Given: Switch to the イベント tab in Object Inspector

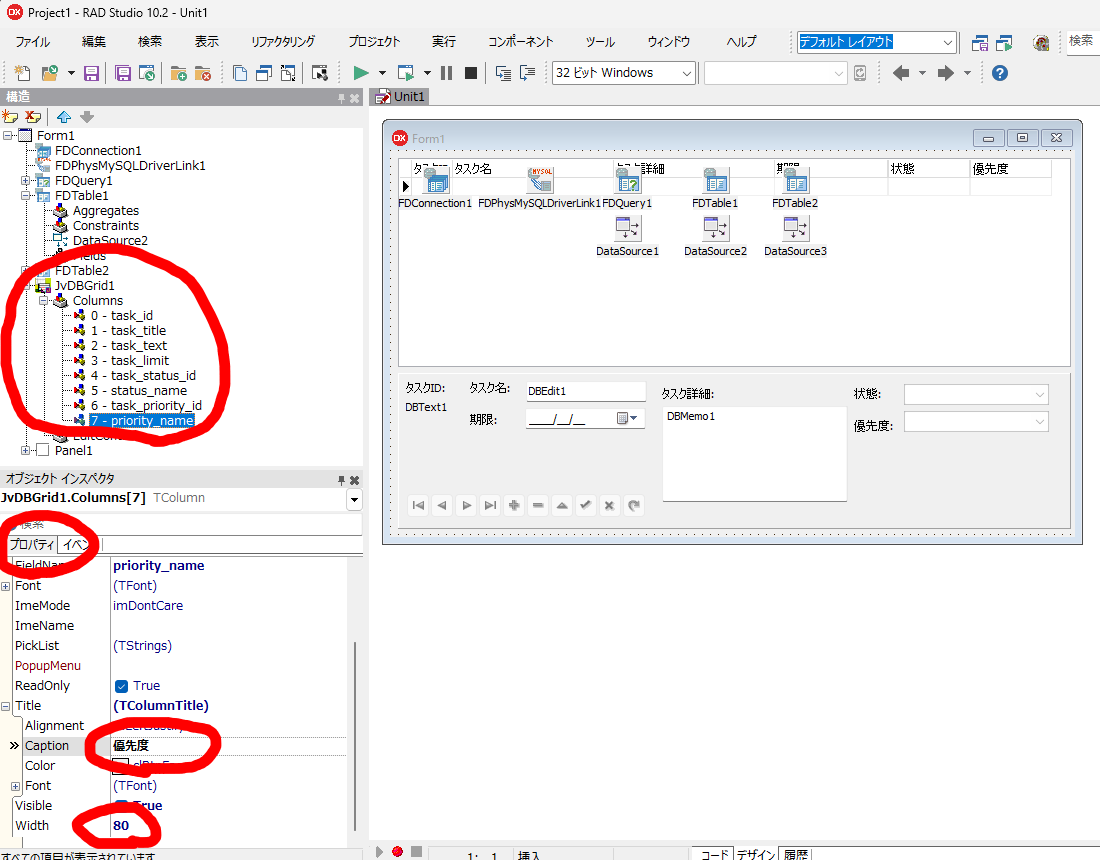Looking at the screenshot, I should click(x=75, y=544).
